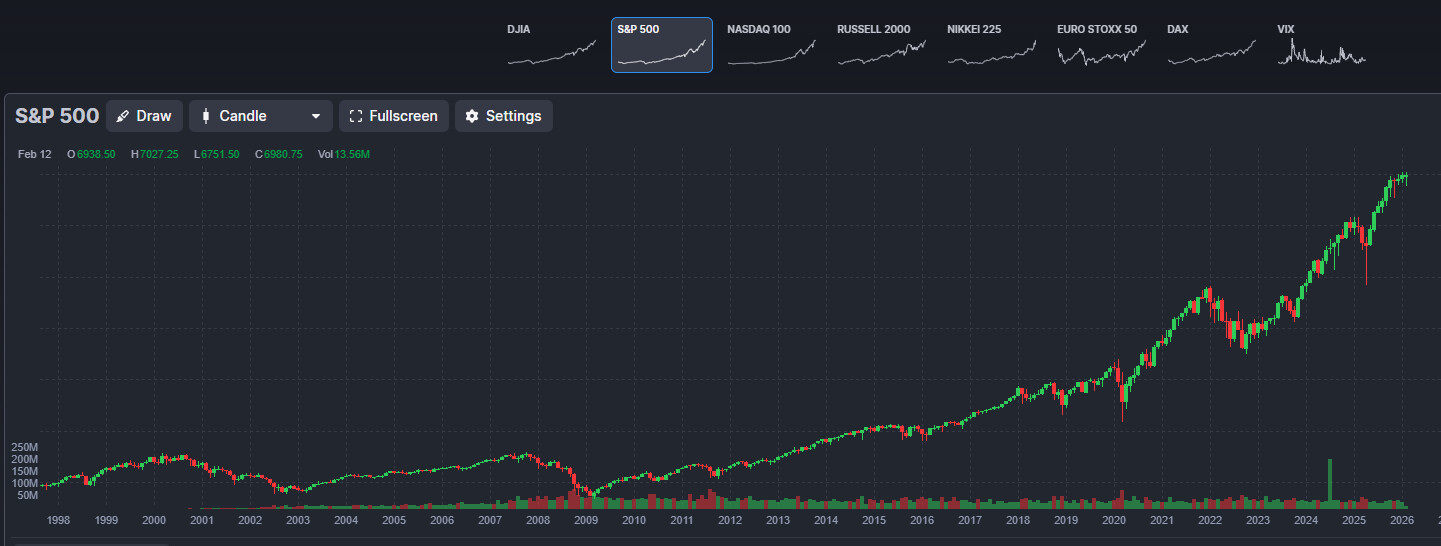The height and width of the screenshot is (546, 1441).
Task: Select the S&P 500 index card
Action: pyautogui.click(x=662, y=45)
